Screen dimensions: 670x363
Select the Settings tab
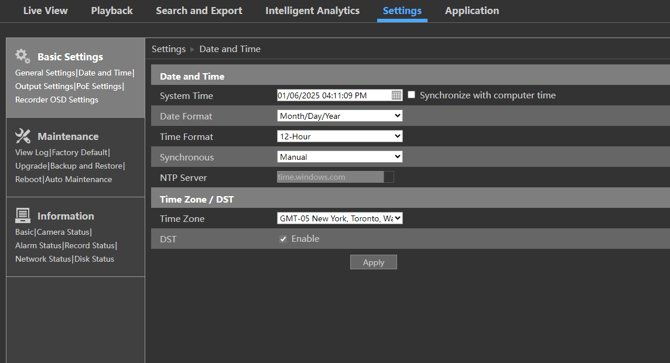click(402, 11)
